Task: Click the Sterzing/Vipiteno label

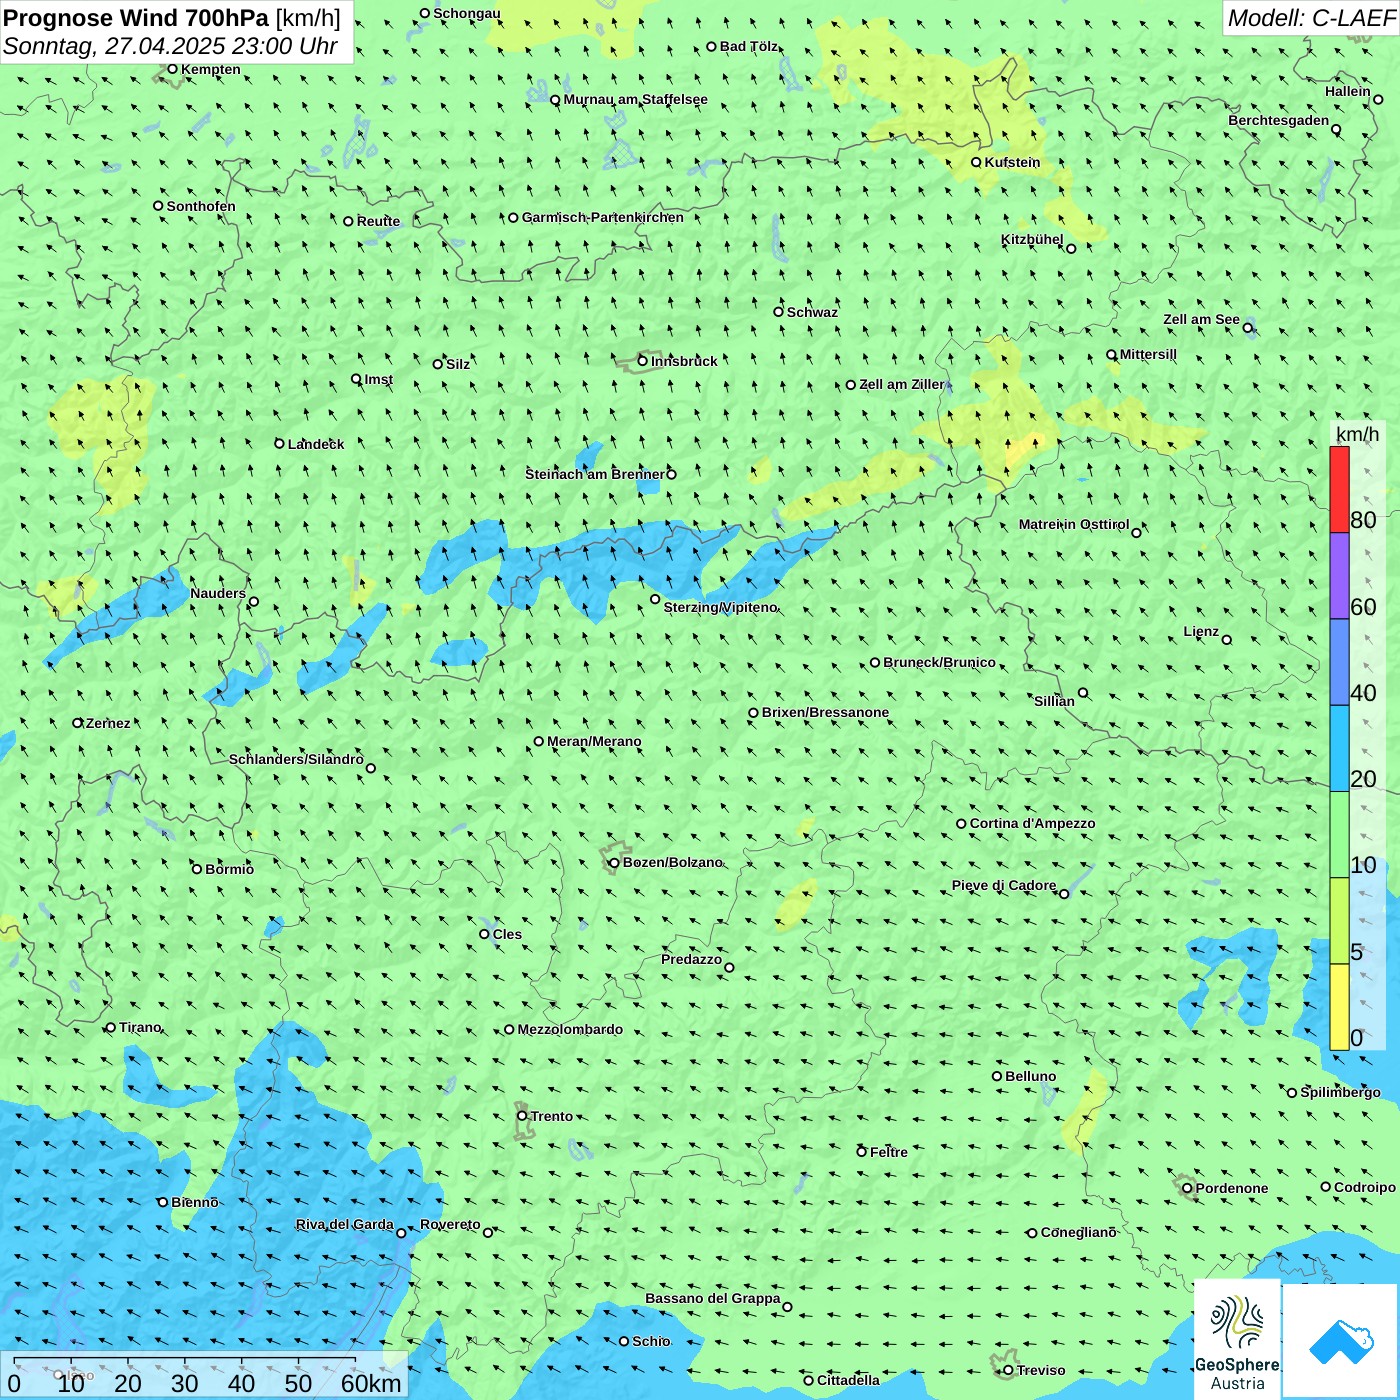Action: [720, 607]
